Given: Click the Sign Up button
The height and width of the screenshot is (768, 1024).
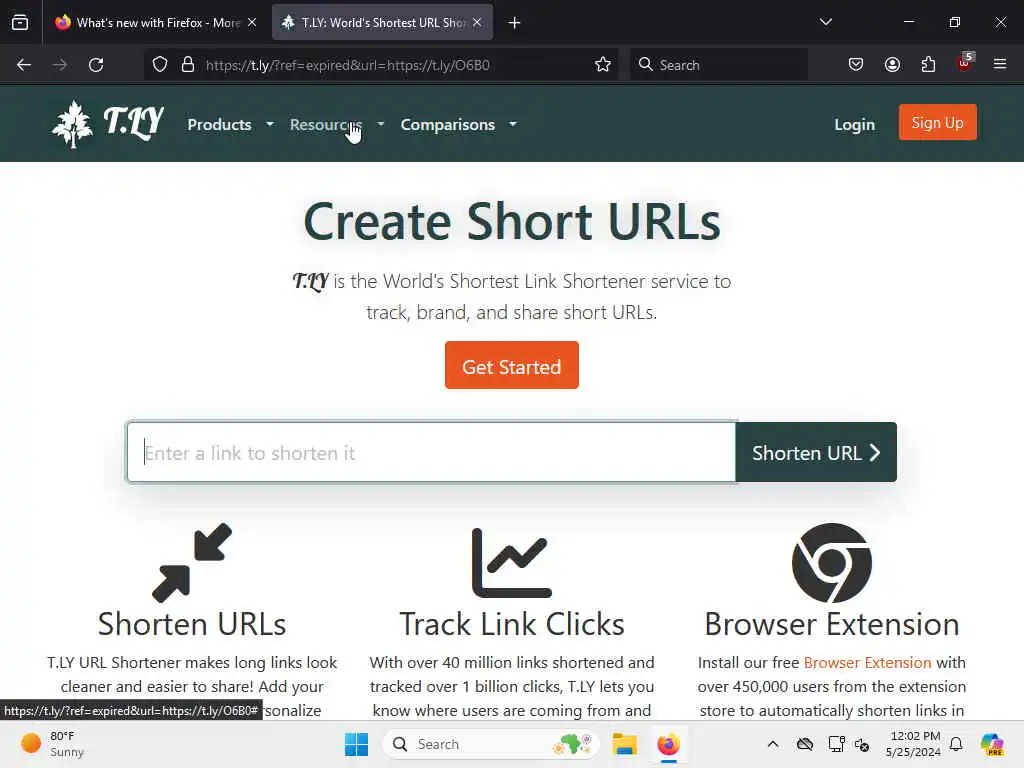Looking at the screenshot, I should coord(937,123).
